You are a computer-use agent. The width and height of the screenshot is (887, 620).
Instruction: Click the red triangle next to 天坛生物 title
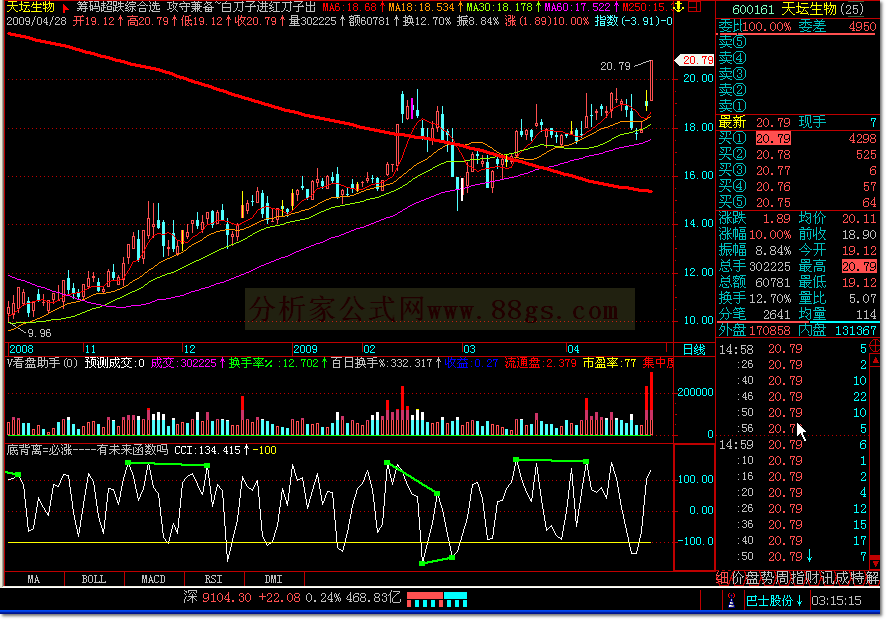tap(66, 8)
